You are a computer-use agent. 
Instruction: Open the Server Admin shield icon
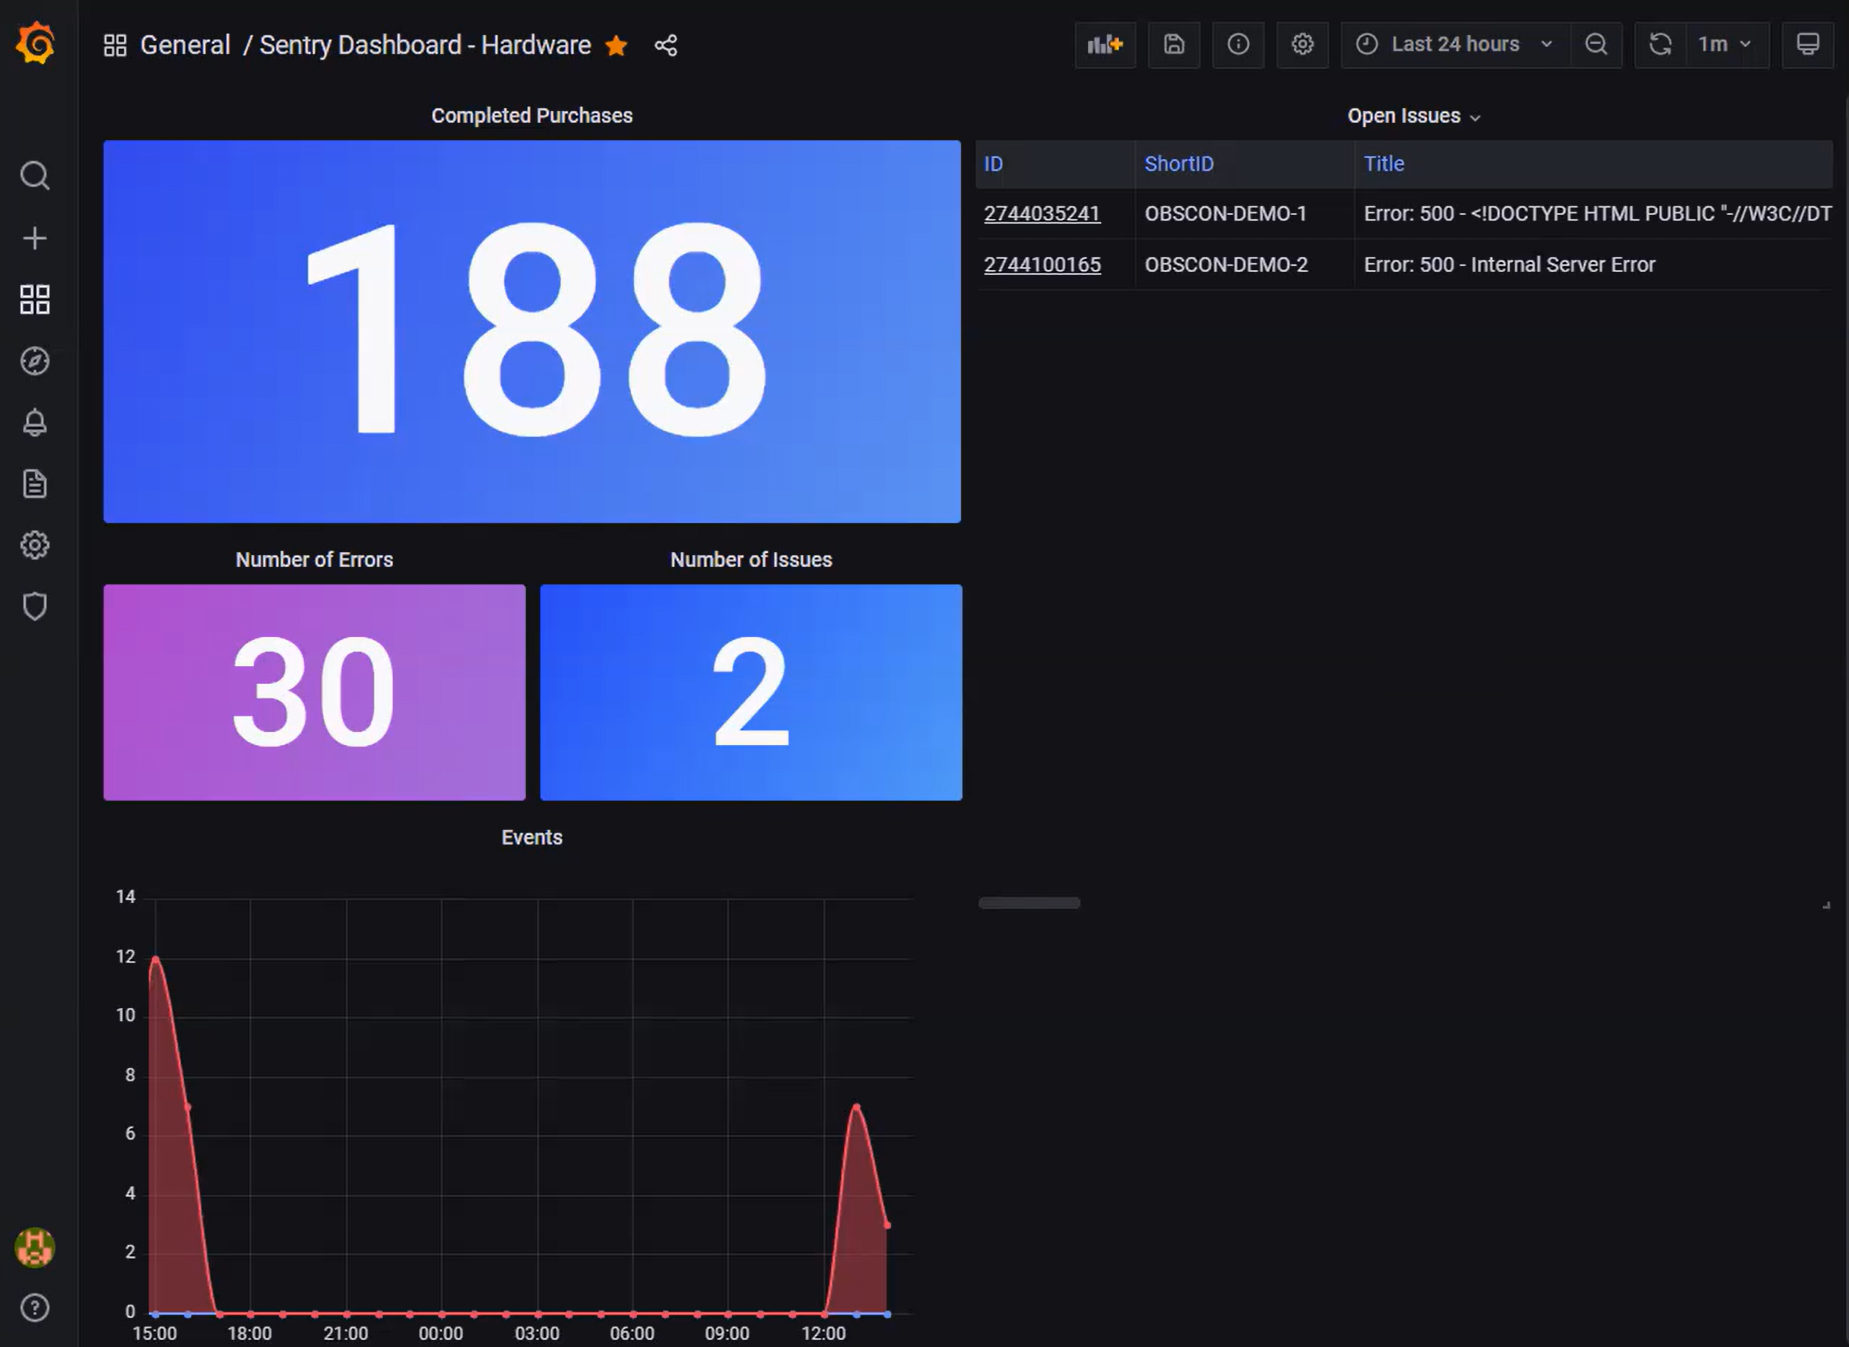click(x=35, y=606)
